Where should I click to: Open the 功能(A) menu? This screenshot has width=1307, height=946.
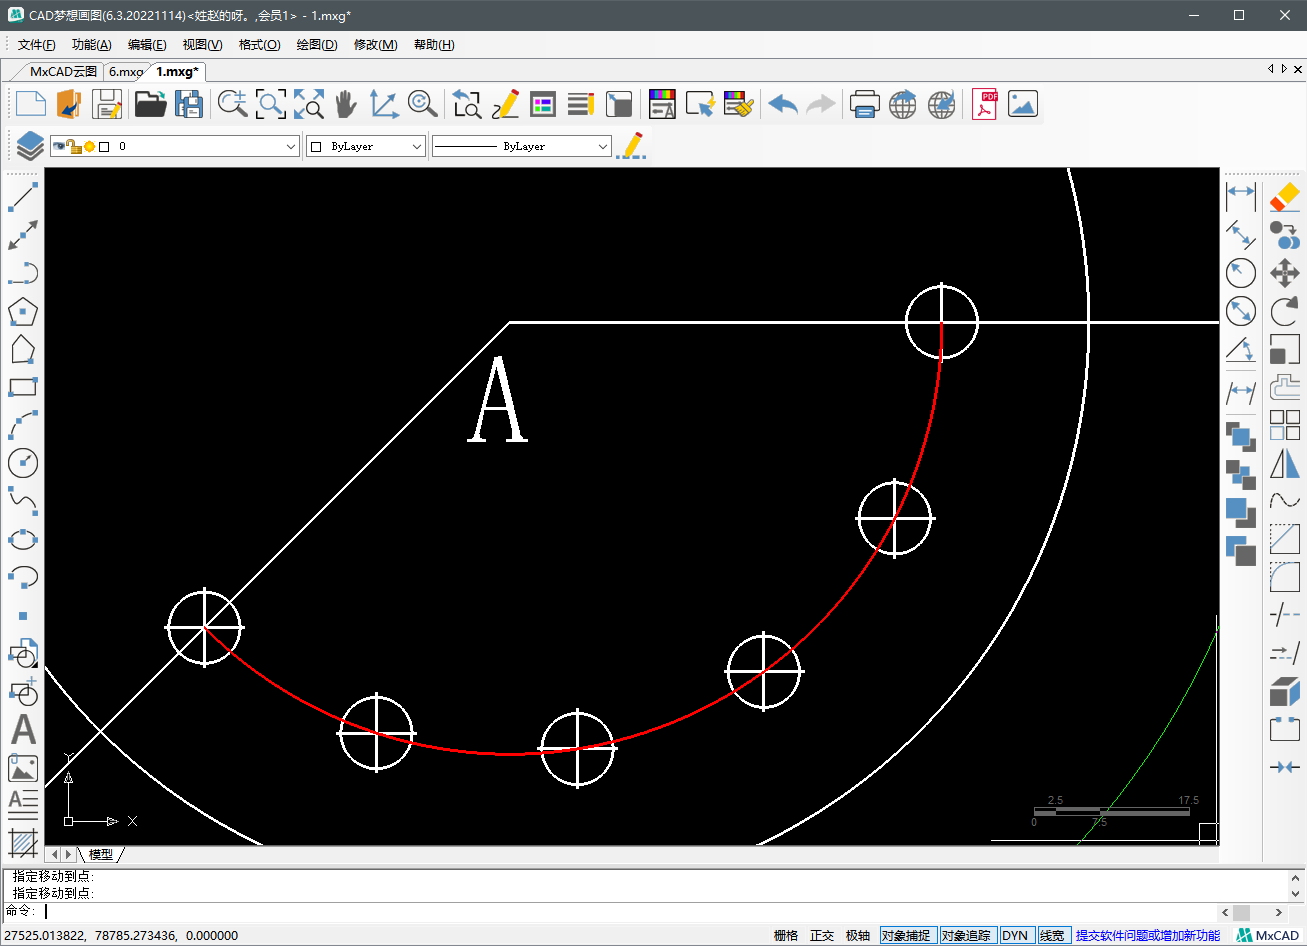(x=92, y=45)
